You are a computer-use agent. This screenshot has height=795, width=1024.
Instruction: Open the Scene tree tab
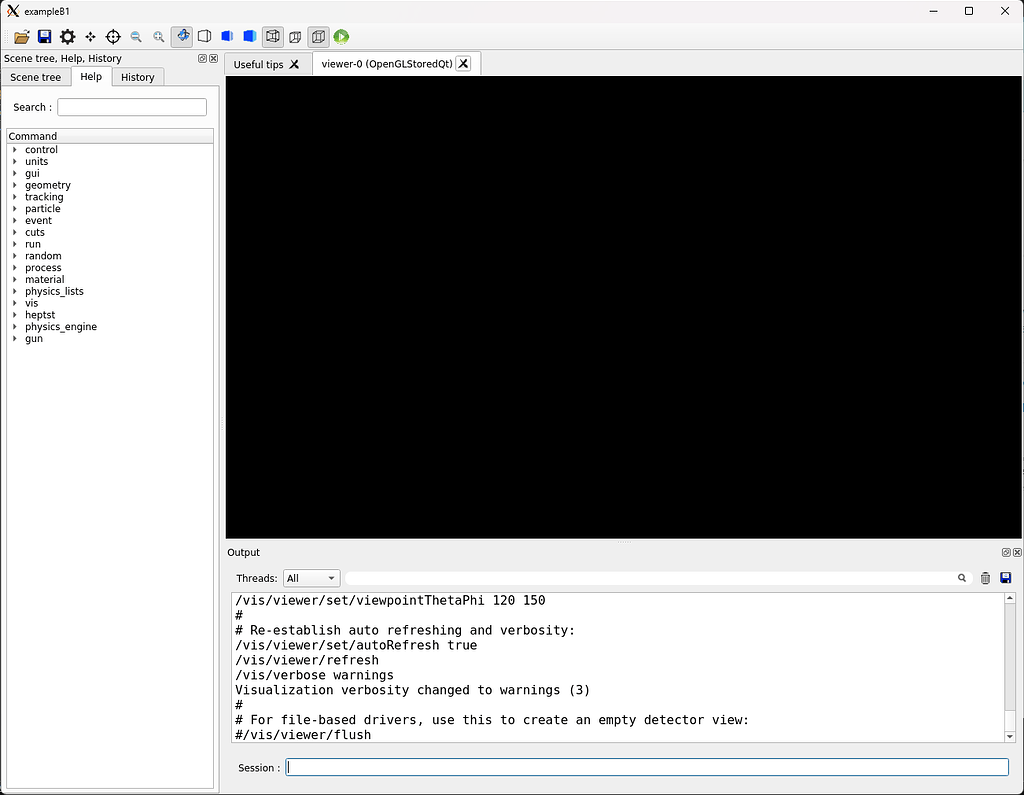37,77
